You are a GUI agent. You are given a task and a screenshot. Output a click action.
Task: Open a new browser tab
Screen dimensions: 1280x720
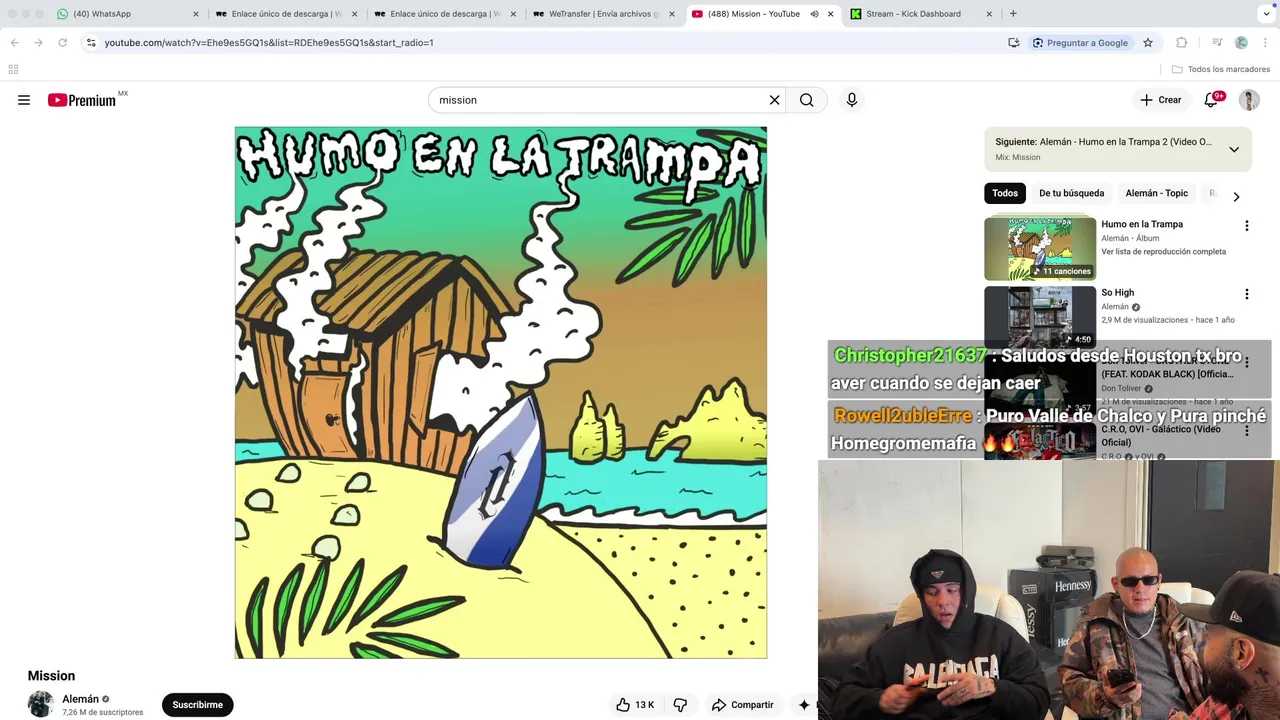[1013, 14]
